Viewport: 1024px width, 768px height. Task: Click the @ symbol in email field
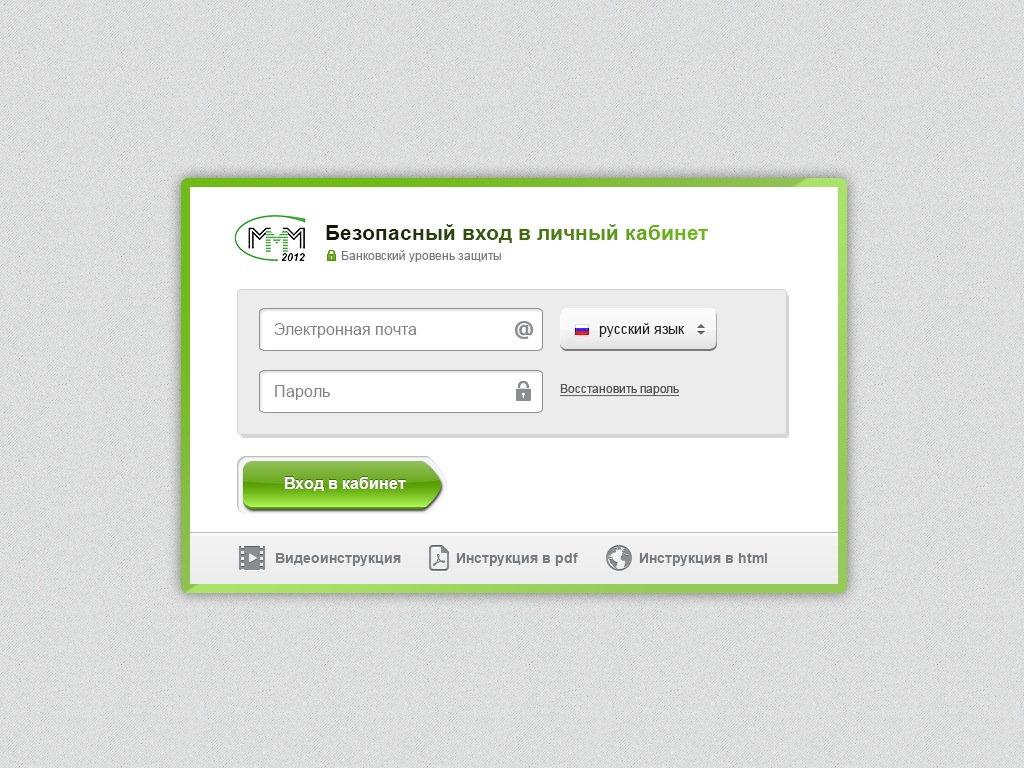(524, 329)
